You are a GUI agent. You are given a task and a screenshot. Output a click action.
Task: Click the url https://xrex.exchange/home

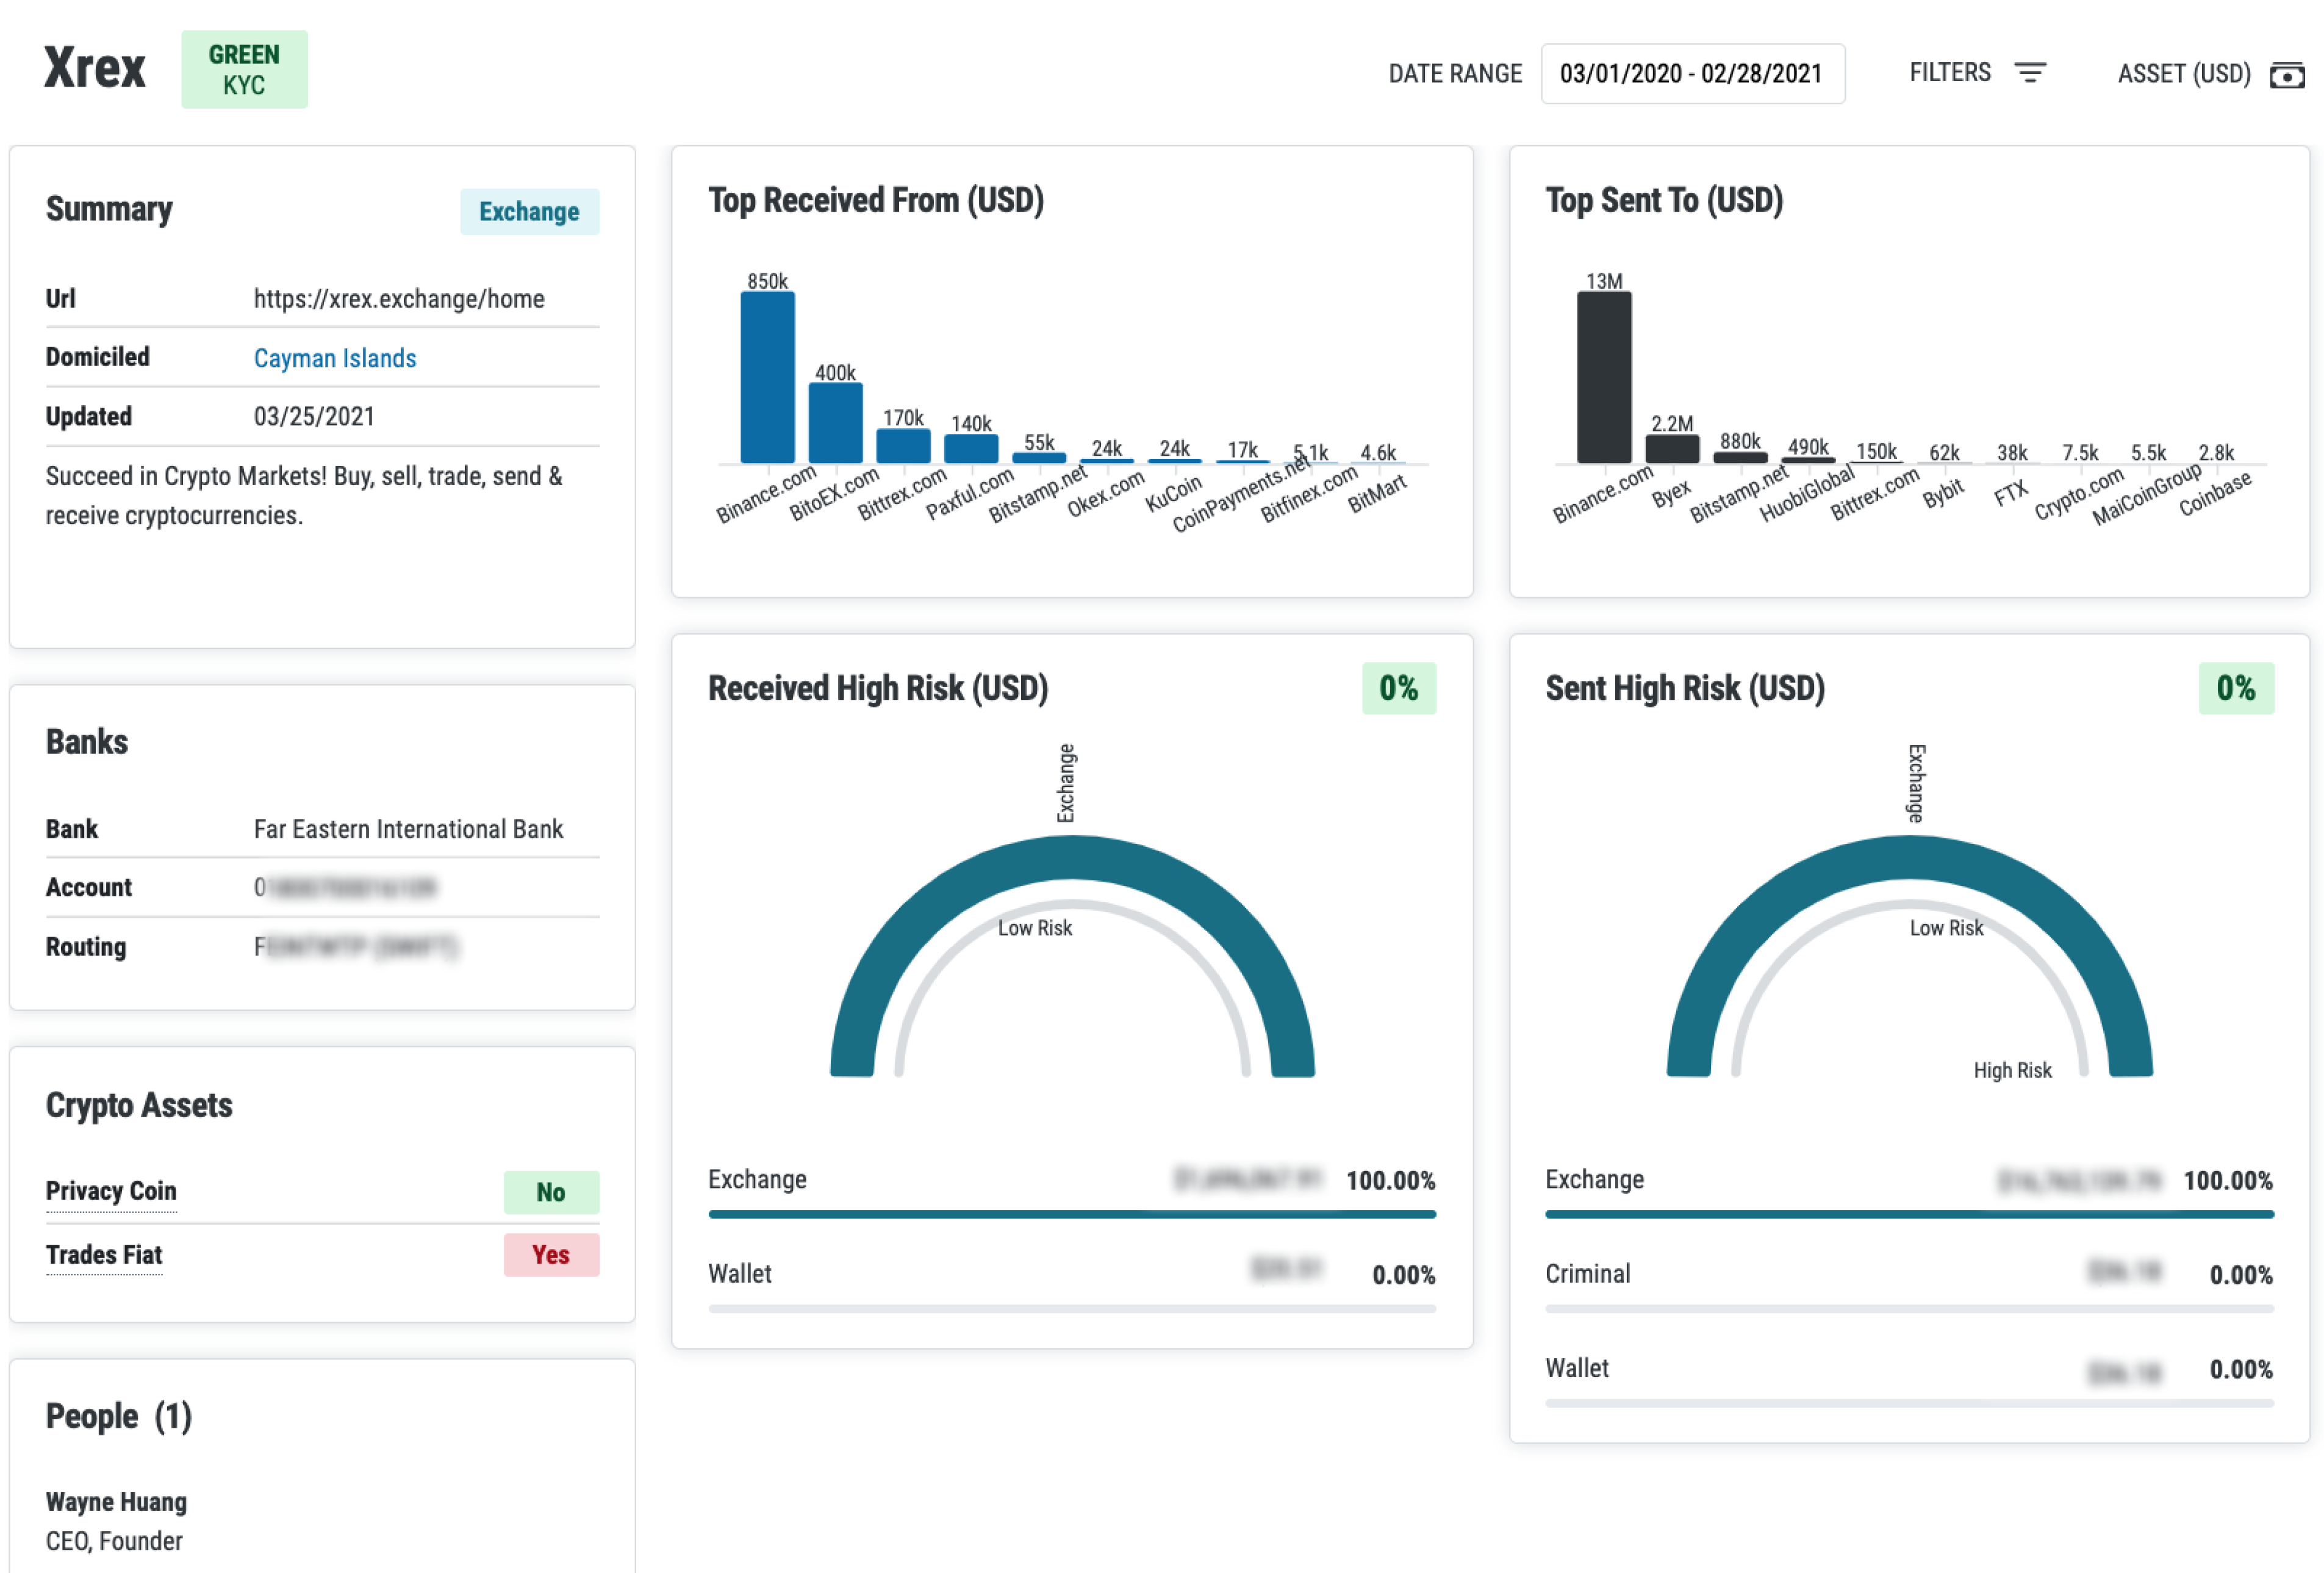[399, 299]
